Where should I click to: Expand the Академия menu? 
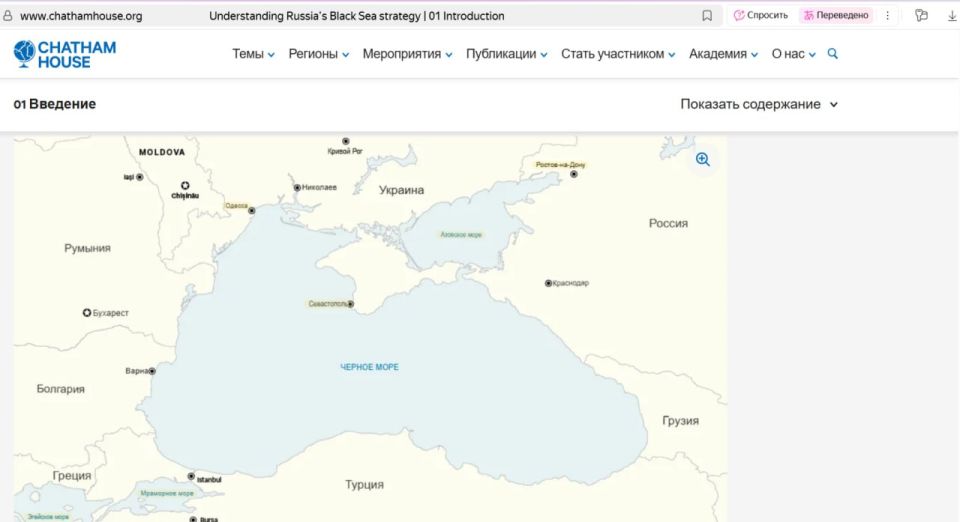[x=723, y=54]
